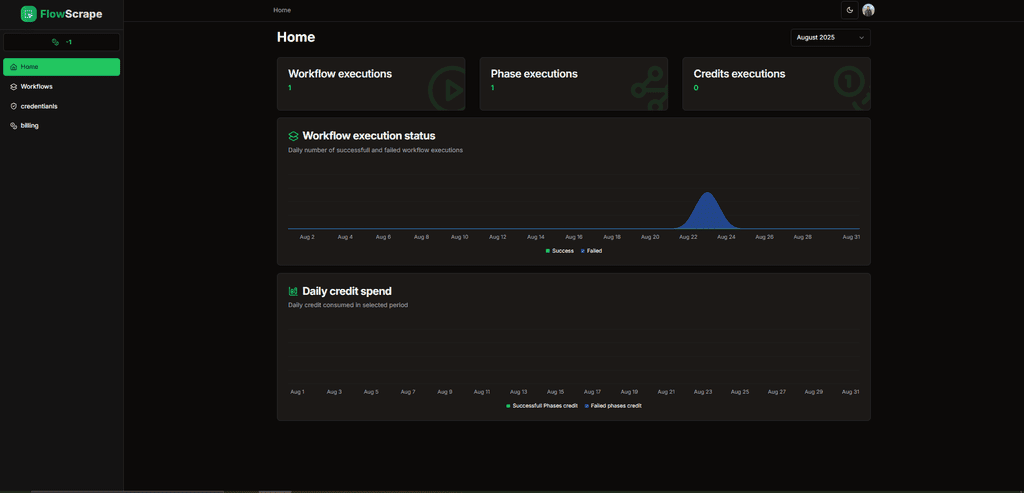
Task: Click the FlowScrape logo icon
Action: click(x=28, y=14)
